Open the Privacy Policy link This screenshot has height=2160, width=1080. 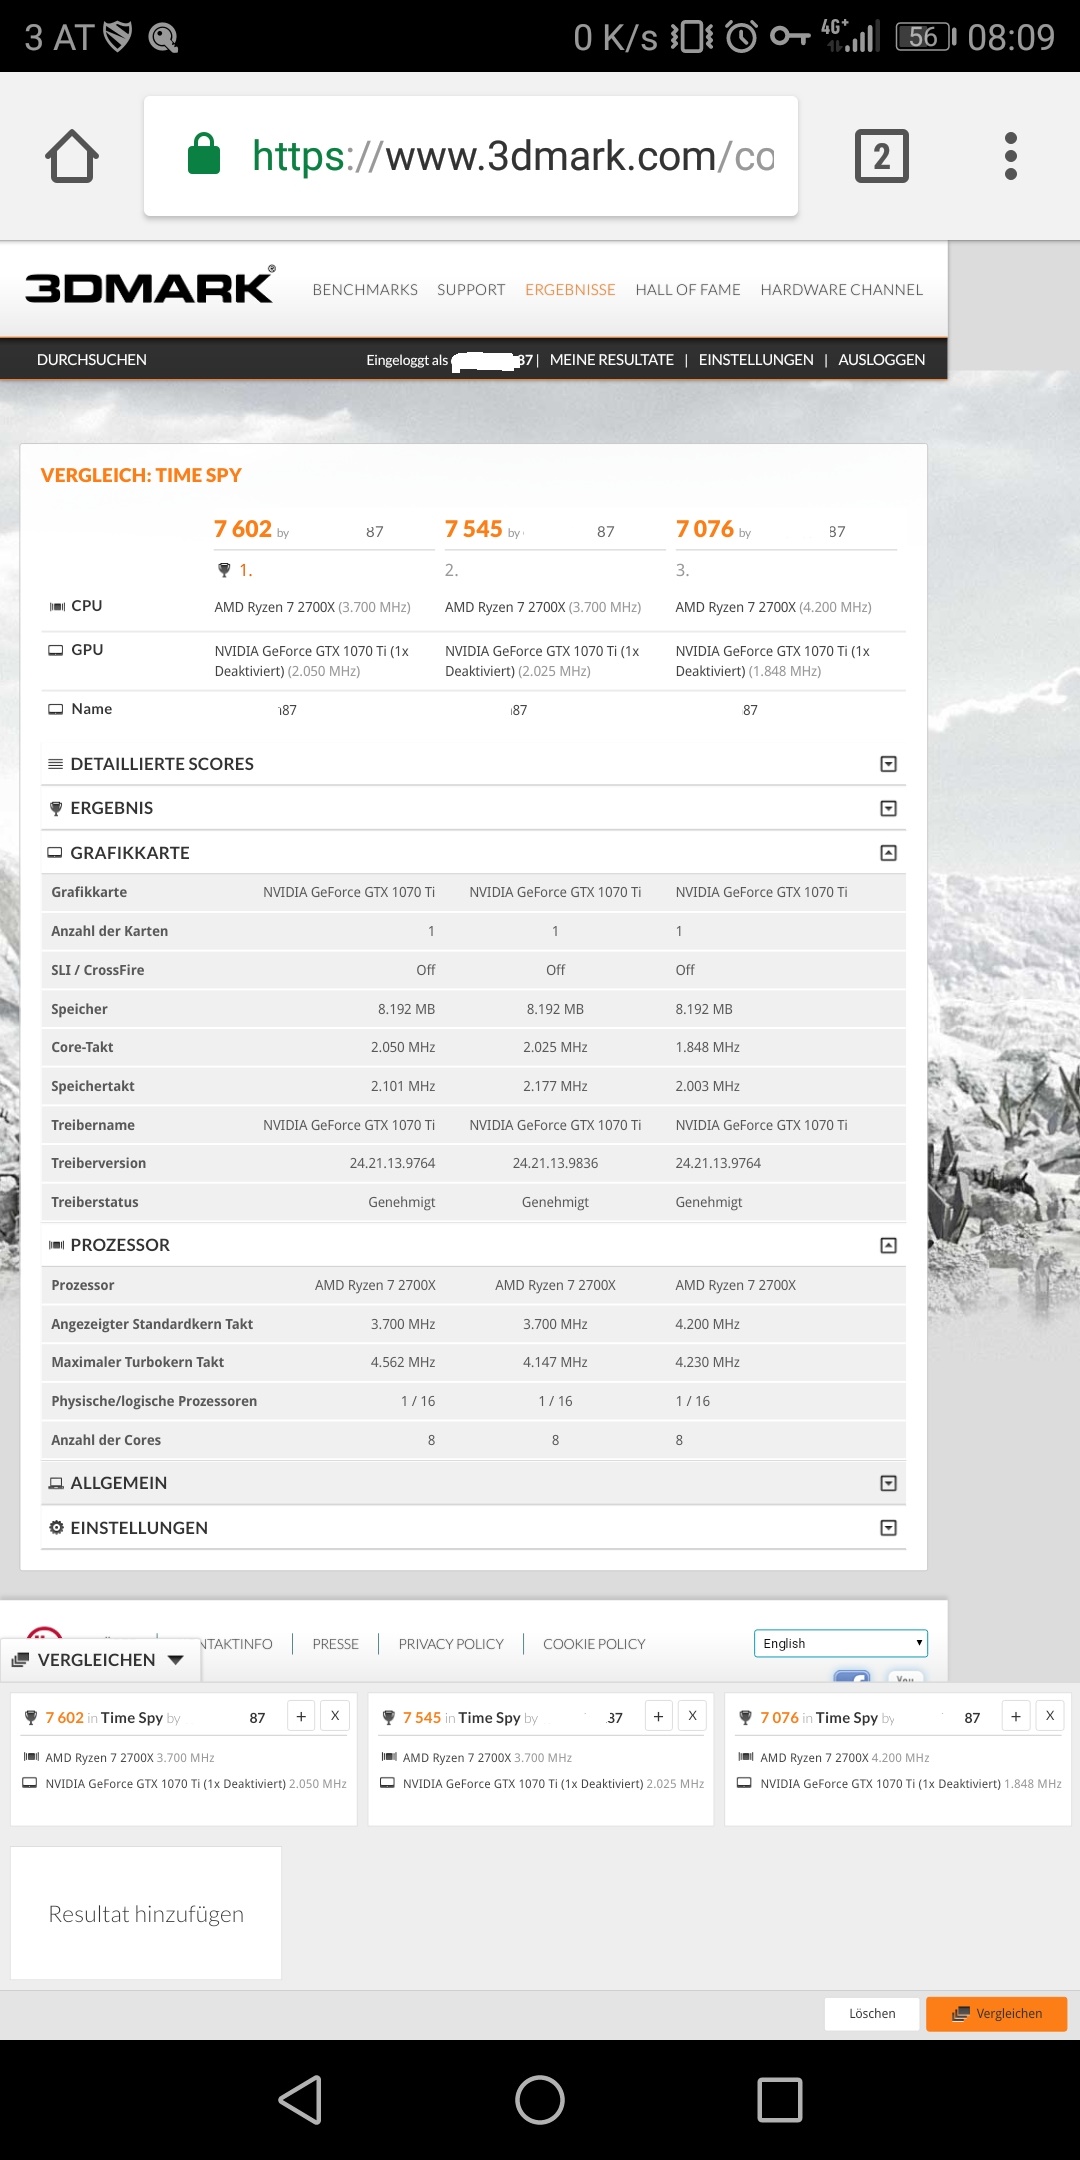(451, 1644)
